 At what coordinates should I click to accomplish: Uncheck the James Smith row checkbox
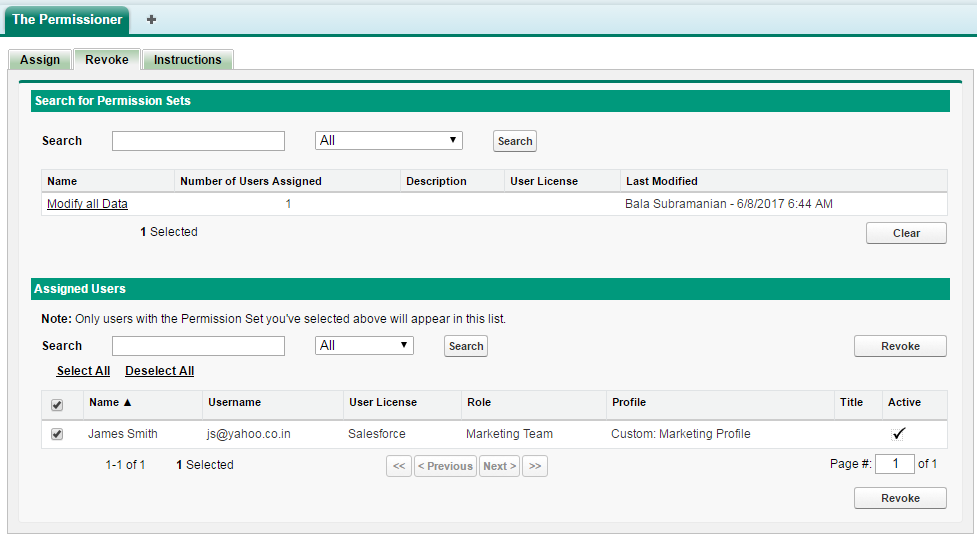click(x=57, y=434)
